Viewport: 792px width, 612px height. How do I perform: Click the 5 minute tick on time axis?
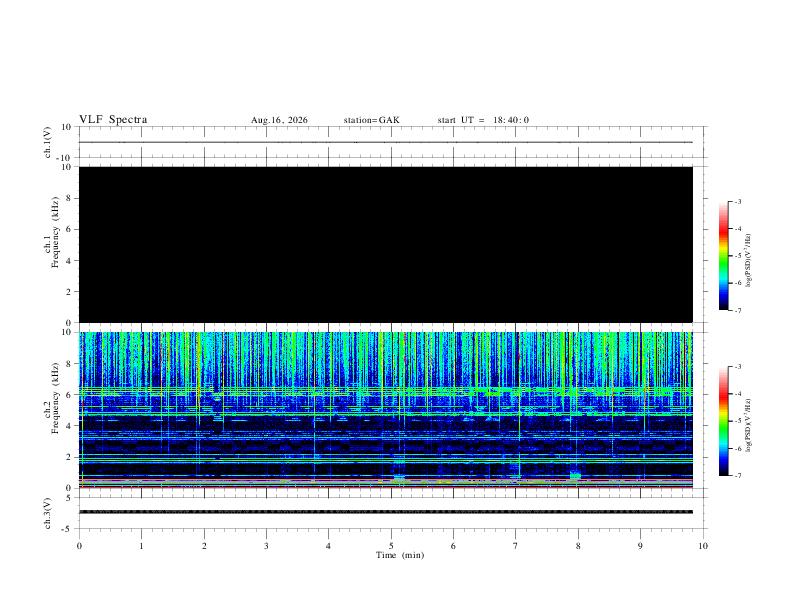tap(391, 546)
